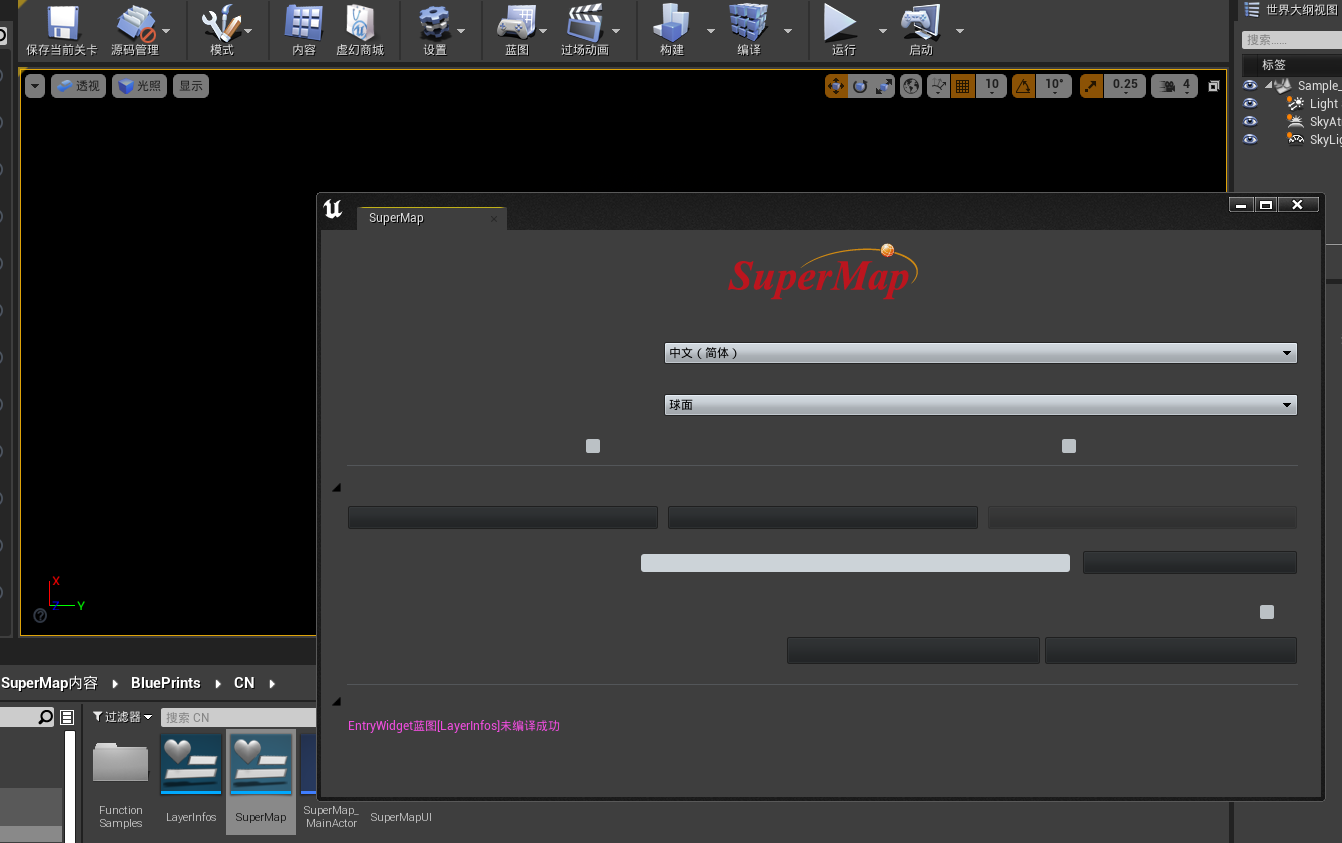Focus the world outliner 搜索 field
Screen dimensions: 1342x843
(1292, 39)
